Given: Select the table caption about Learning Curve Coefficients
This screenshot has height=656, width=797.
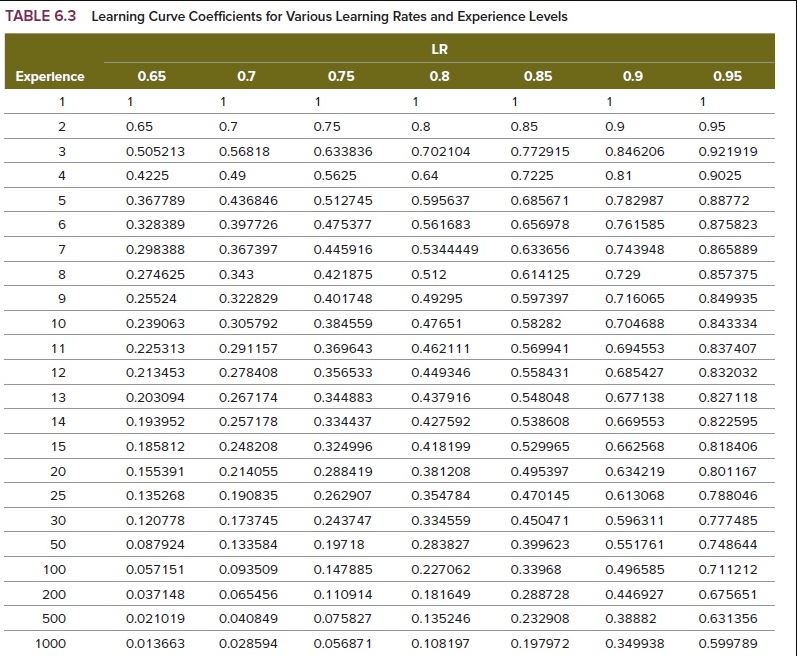Looking at the screenshot, I should (329, 17).
